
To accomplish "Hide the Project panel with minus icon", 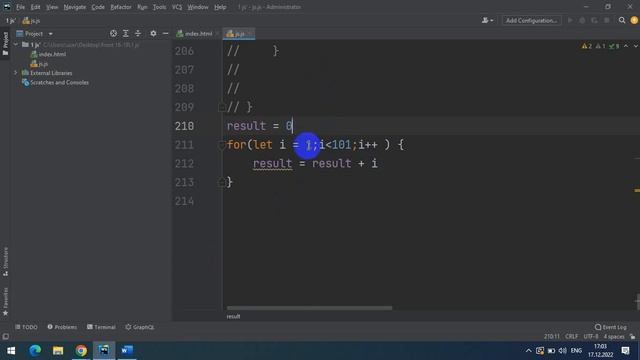I will click(165, 34).
